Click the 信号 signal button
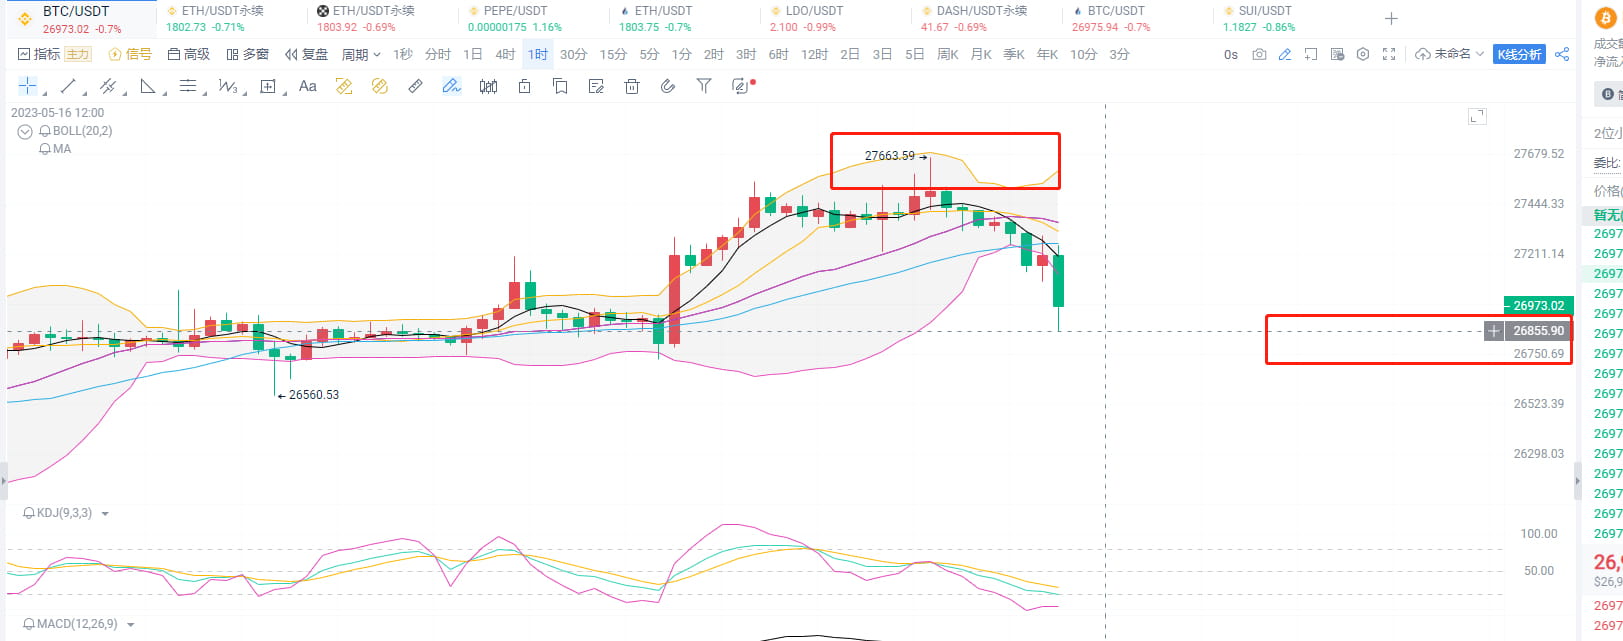 click(130, 54)
